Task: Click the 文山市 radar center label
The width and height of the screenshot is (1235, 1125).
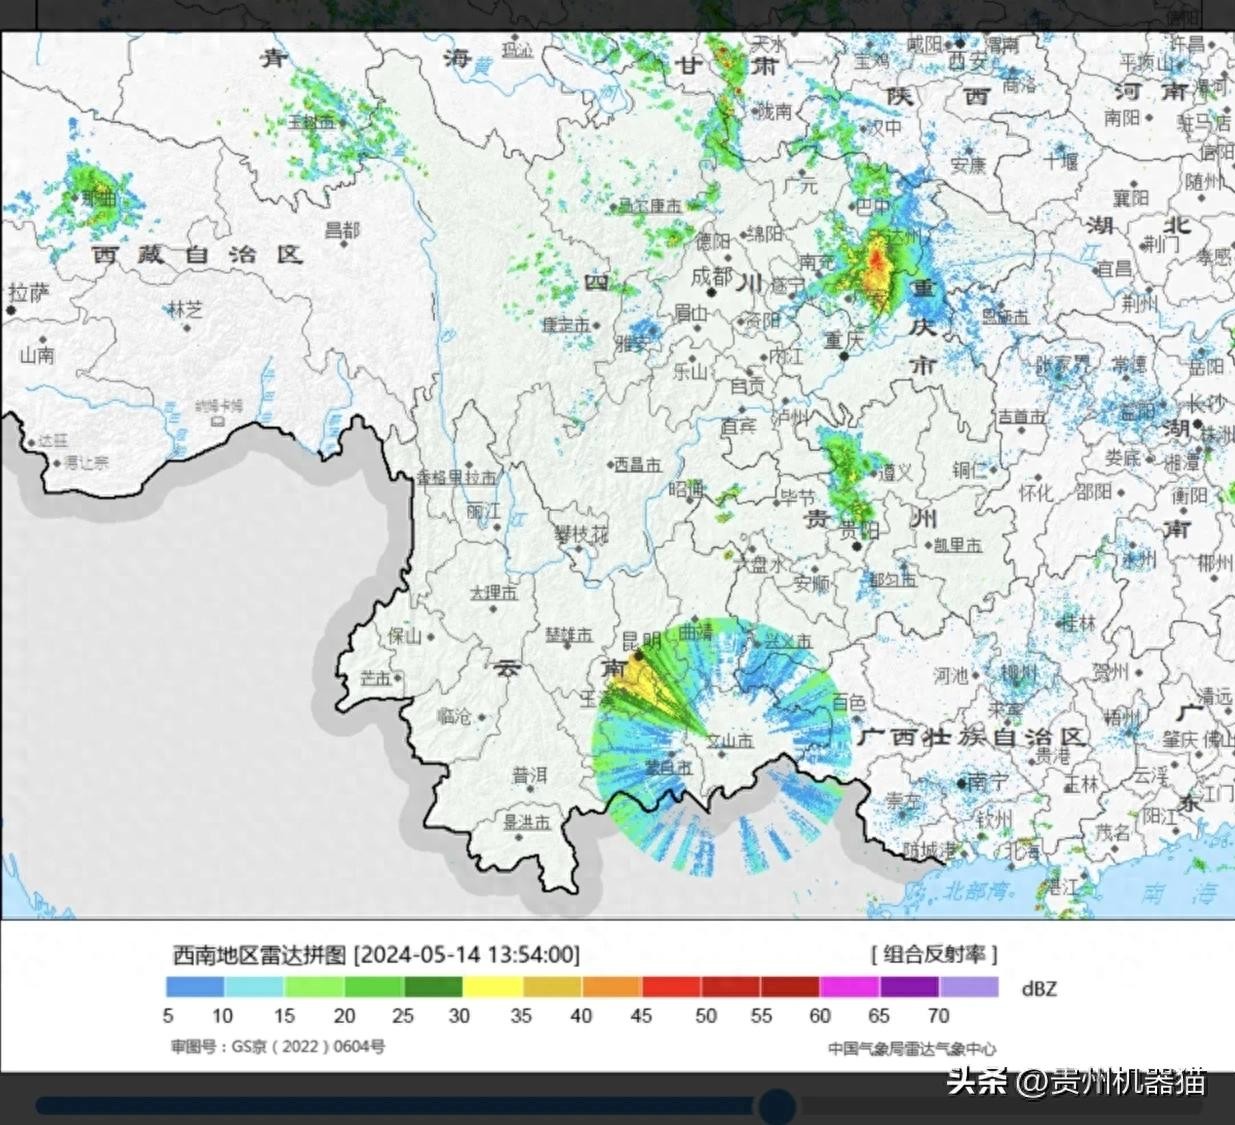Action: pos(729,741)
